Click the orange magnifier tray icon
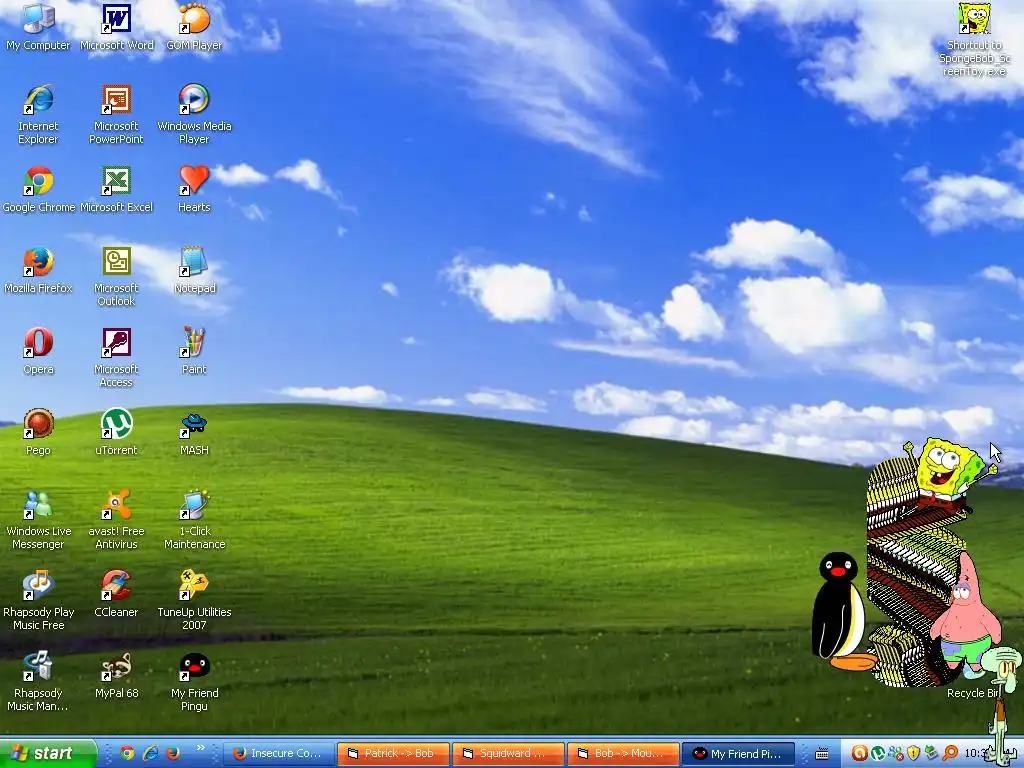The image size is (1024, 768). pos(950,754)
